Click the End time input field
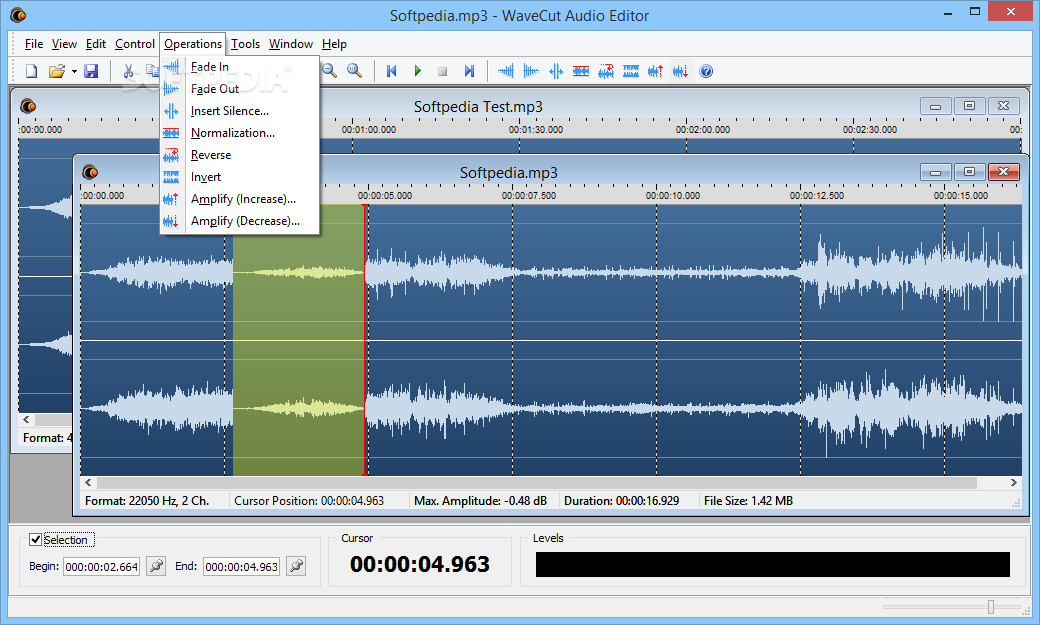Viewport: 1040px width, 625px height. 241,567
